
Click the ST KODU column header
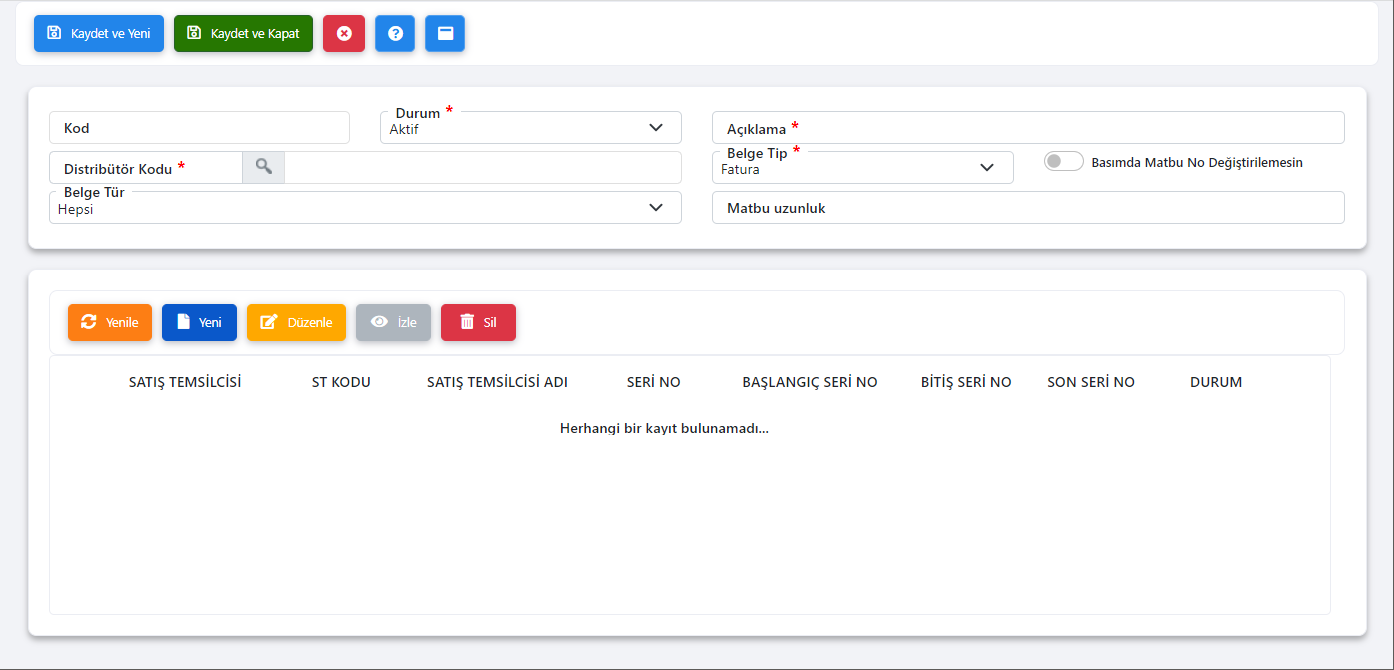pyautogui.click(x=341, y=382)
